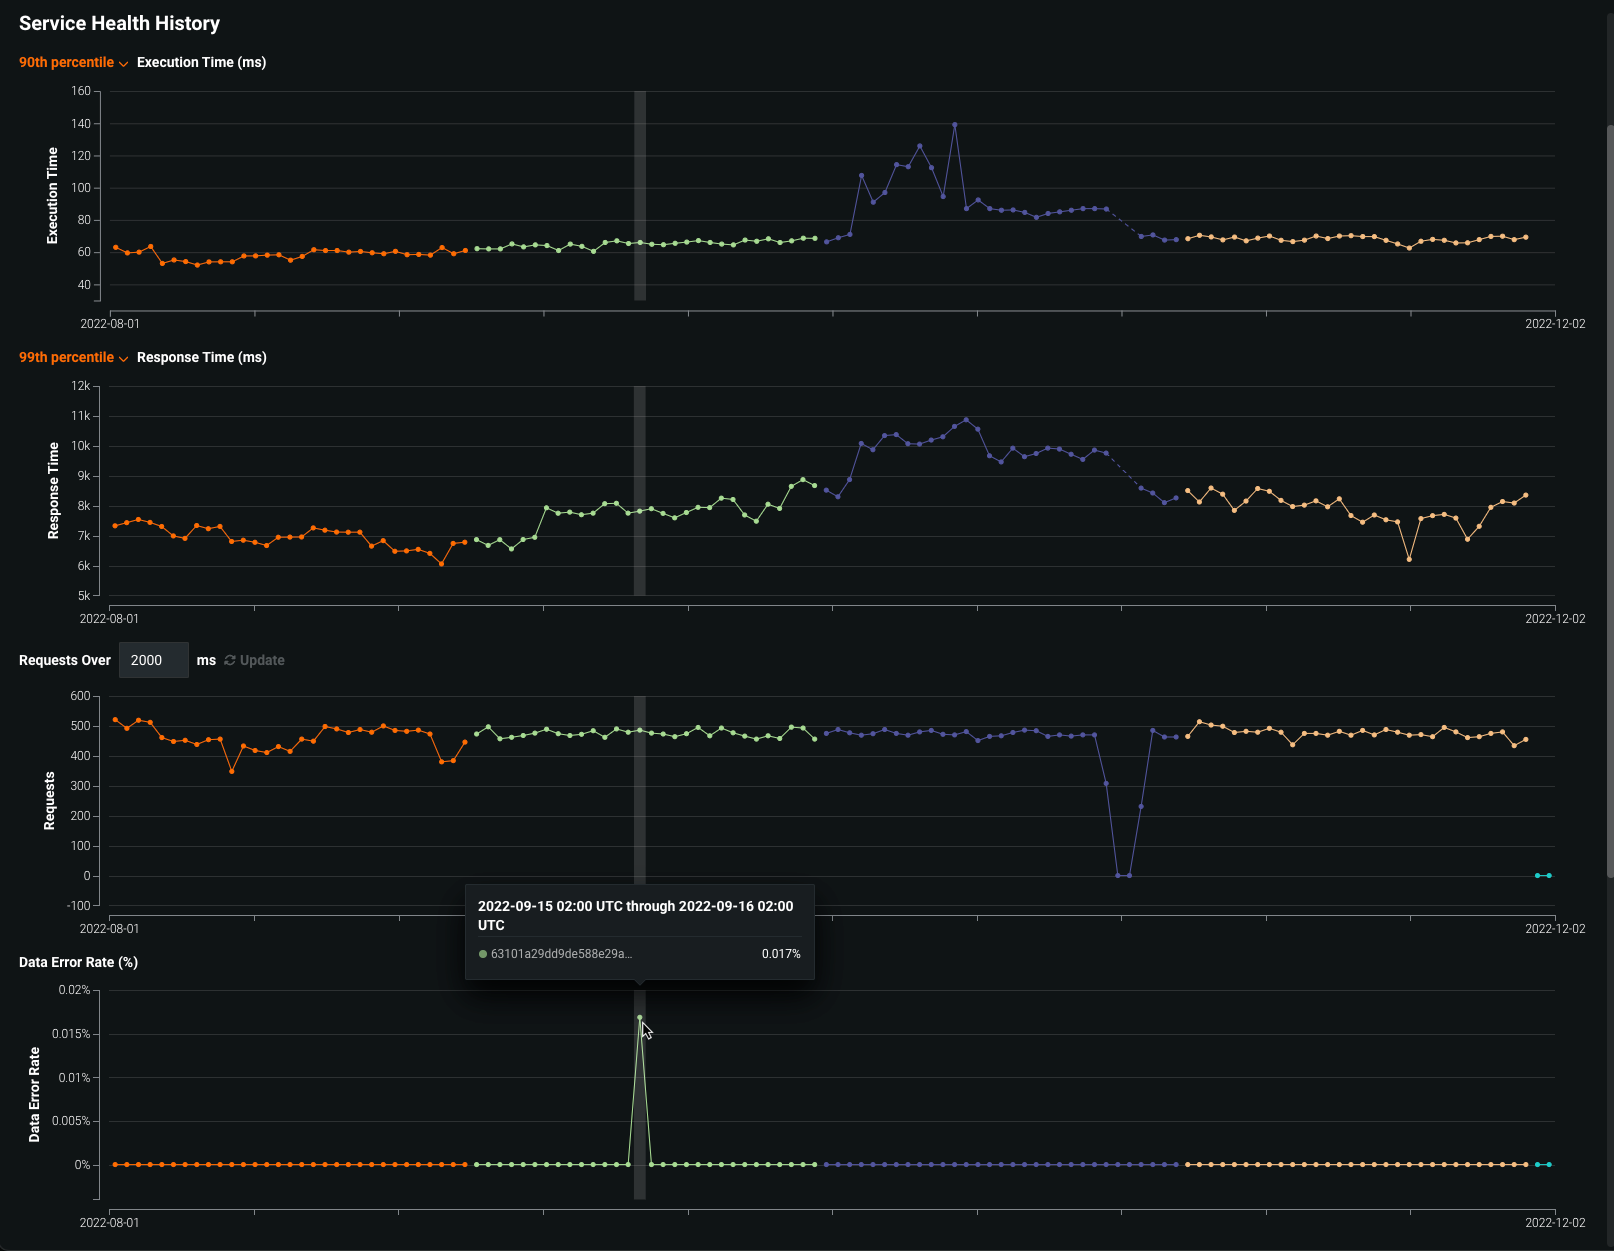This screenshot has height=1251, width=1614.
Task: Select the highest green point in Response Time chart
Action: [803, 480]
